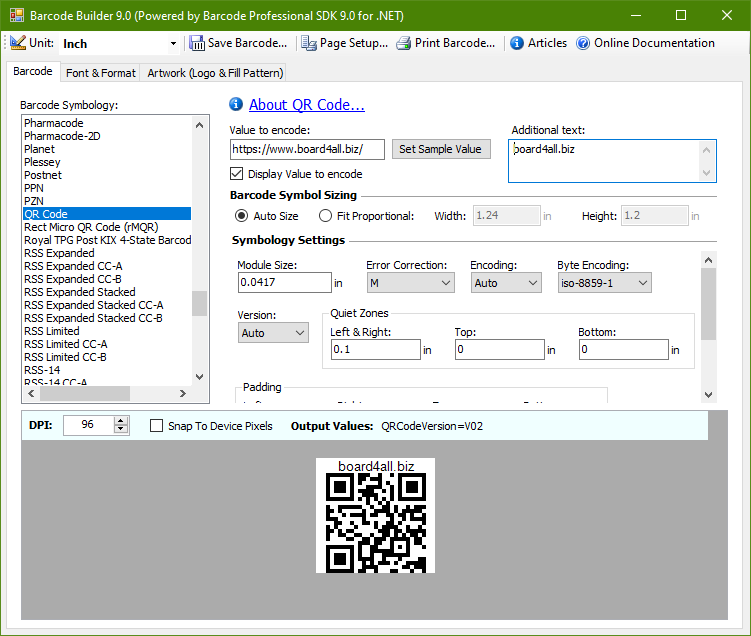Click symbology list horizontal scroll right arrow

click(x=182, y=394)
